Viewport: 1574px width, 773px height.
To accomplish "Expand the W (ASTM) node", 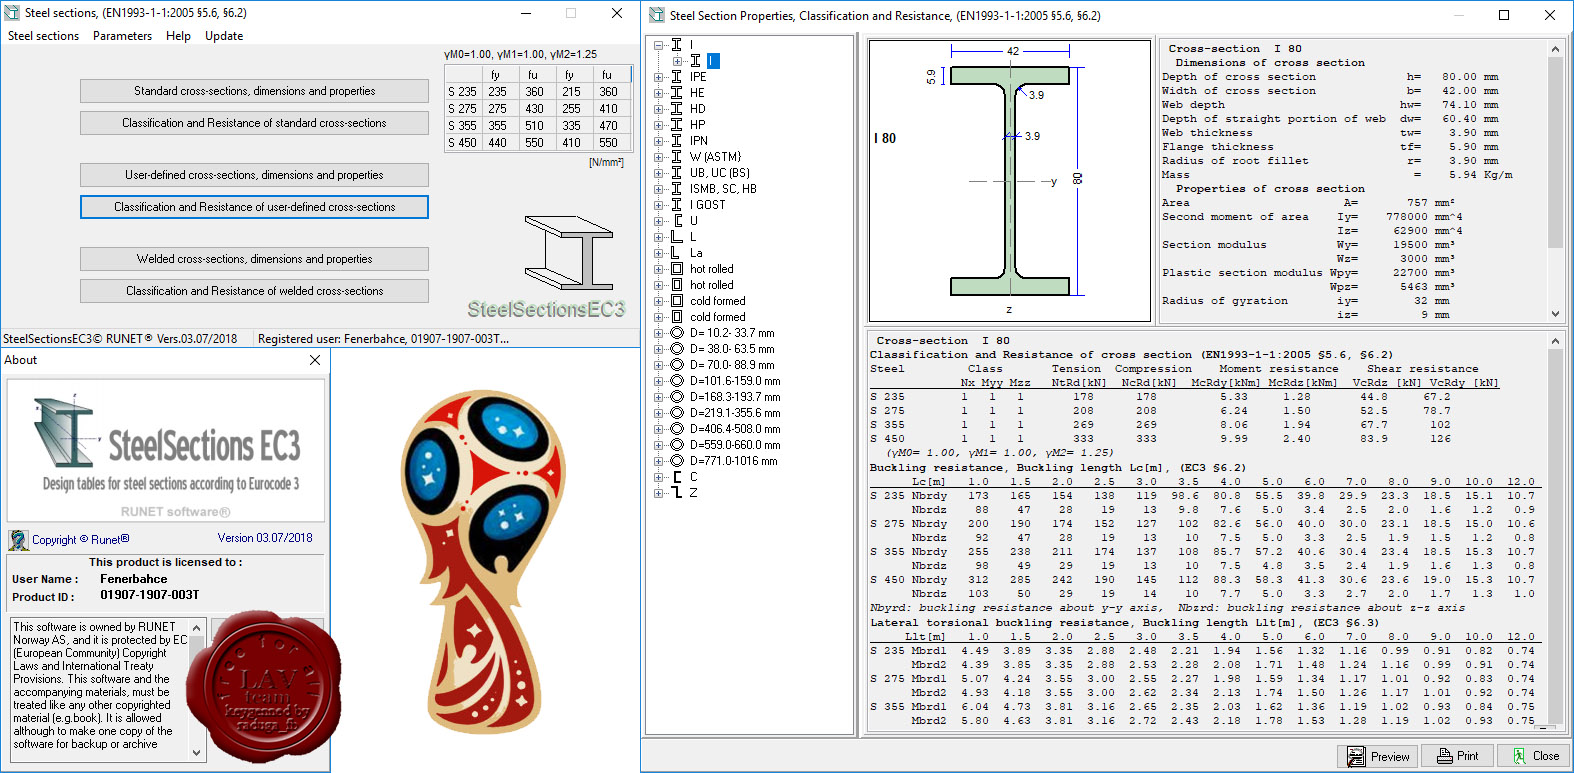I will [658, 157].
